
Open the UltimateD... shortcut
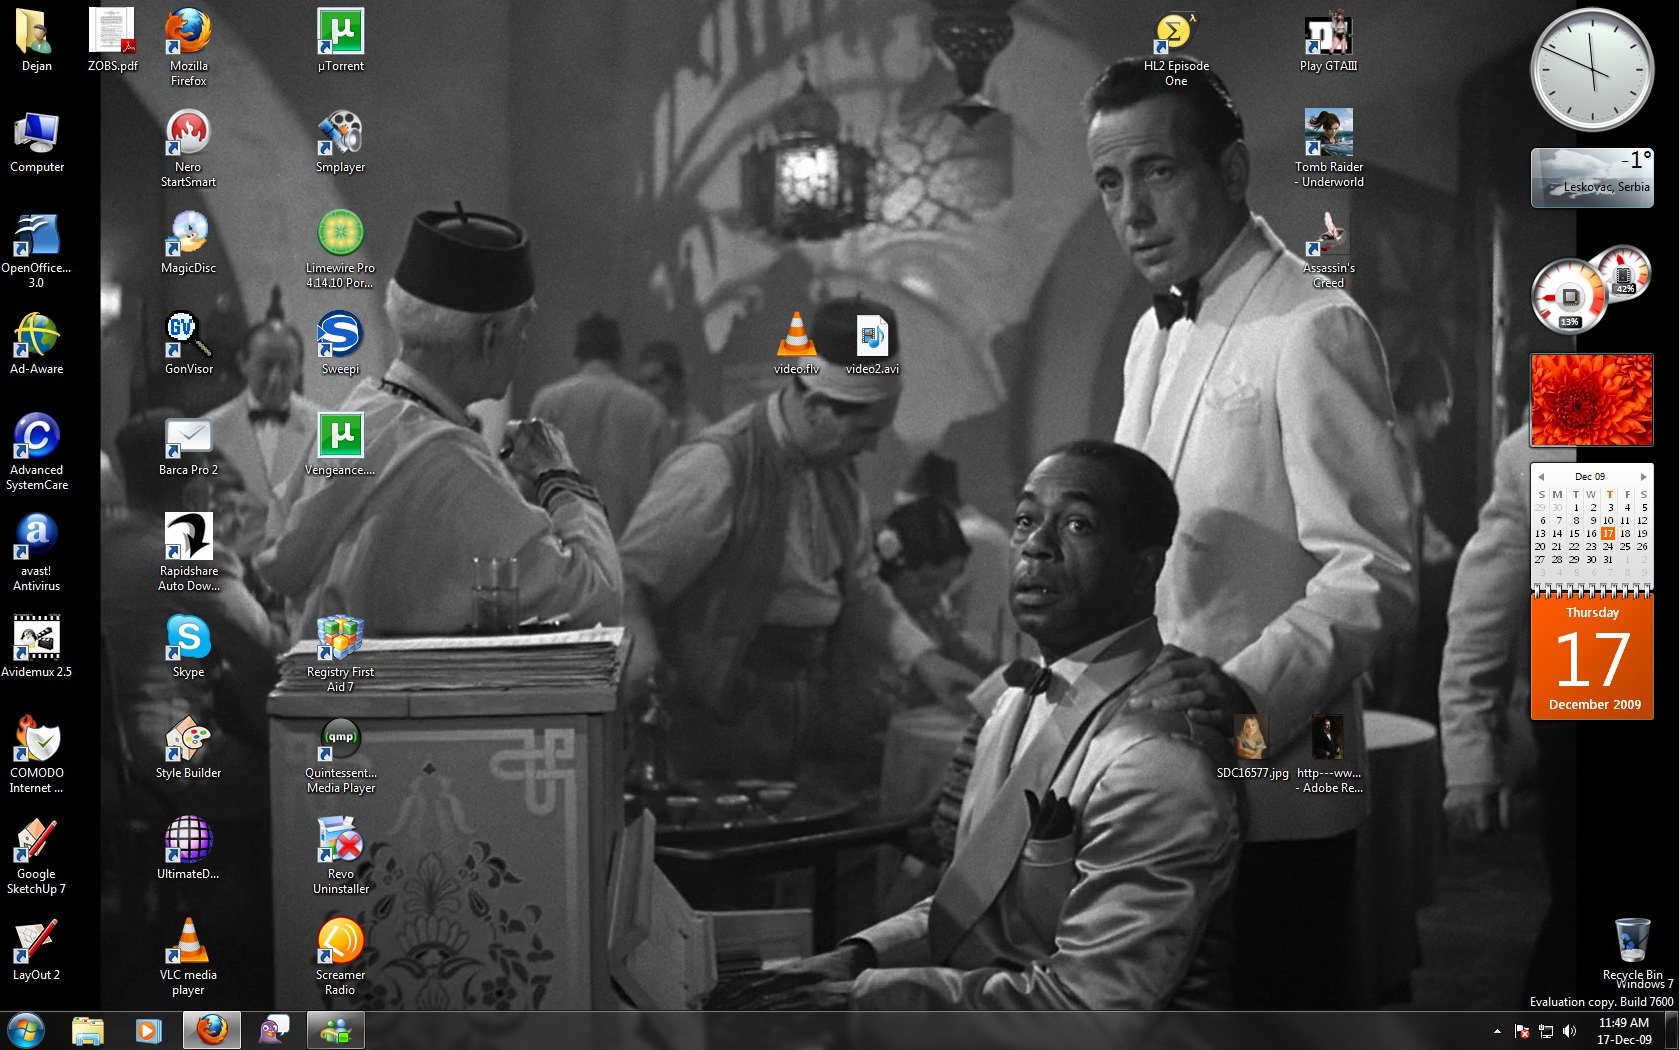188,848
